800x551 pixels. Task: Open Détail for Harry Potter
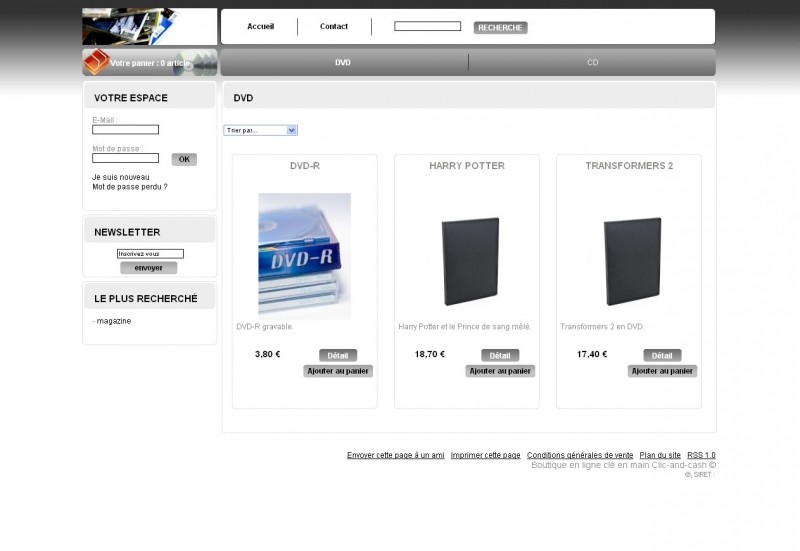click(500, 355)
